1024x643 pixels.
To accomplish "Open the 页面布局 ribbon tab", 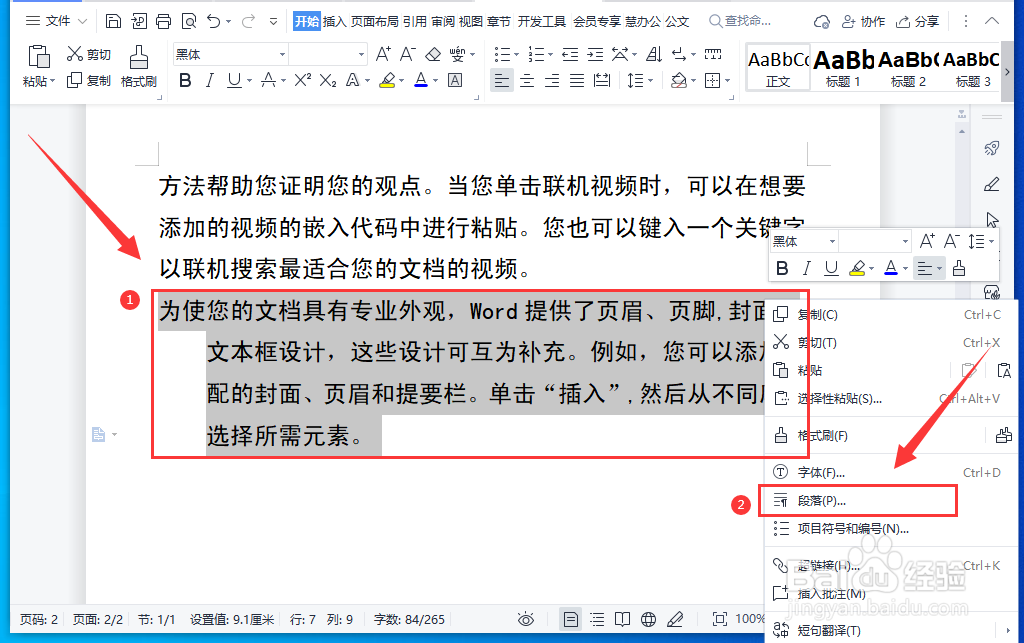I will point(374,22).
